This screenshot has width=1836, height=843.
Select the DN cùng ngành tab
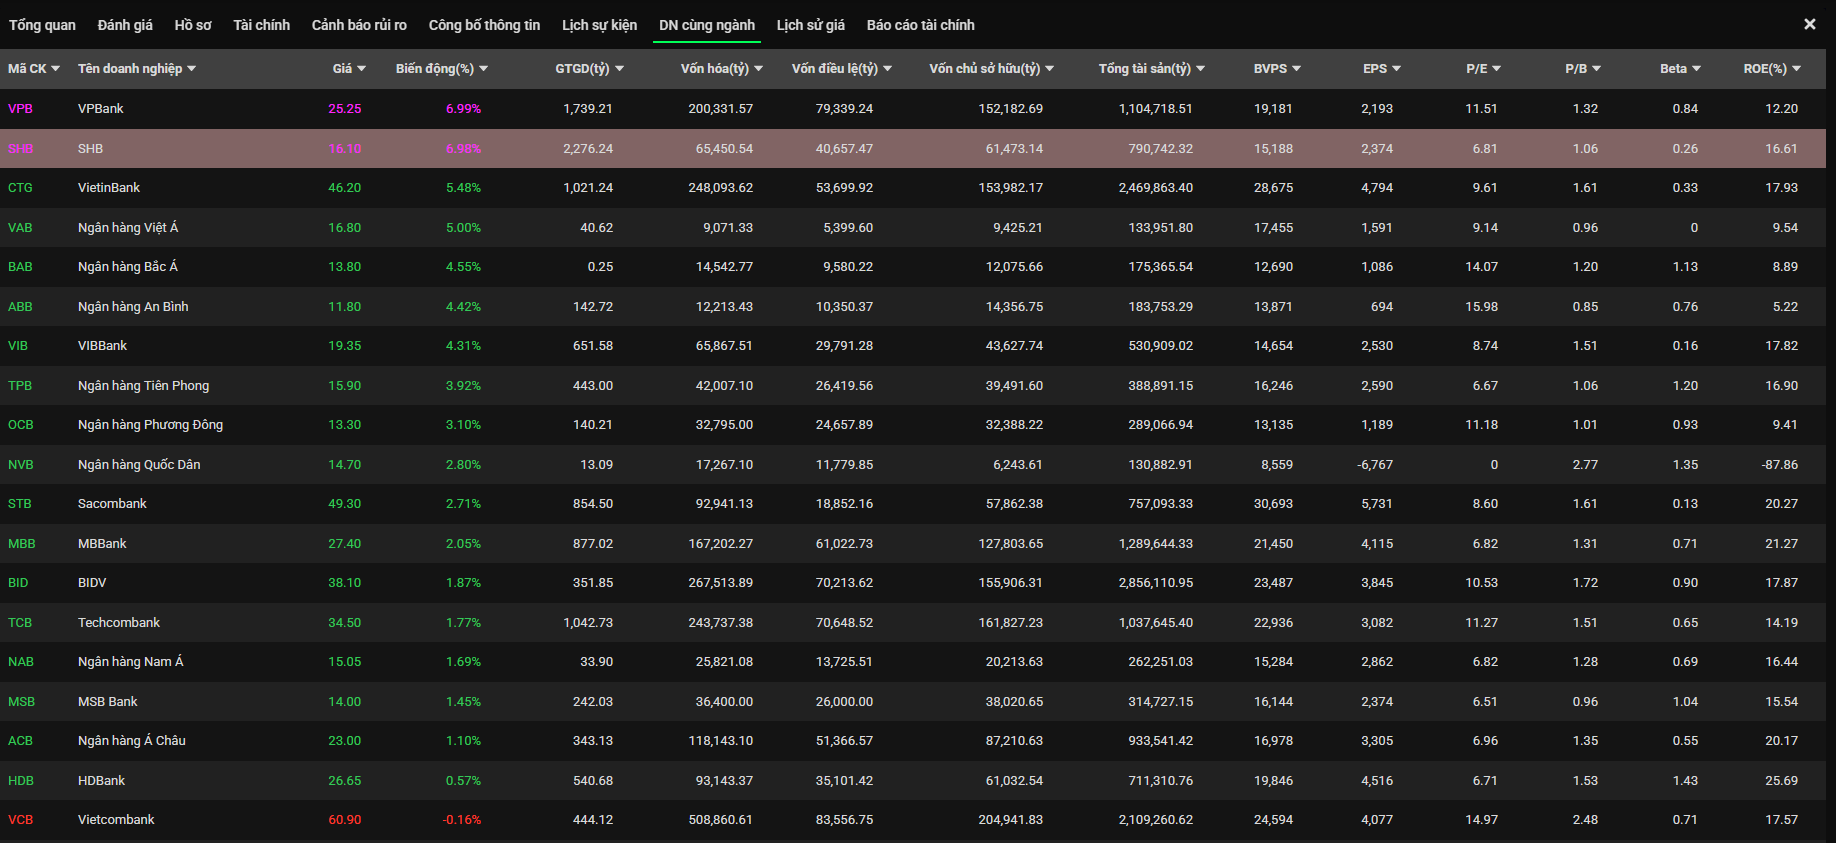[x=707, y=25]
